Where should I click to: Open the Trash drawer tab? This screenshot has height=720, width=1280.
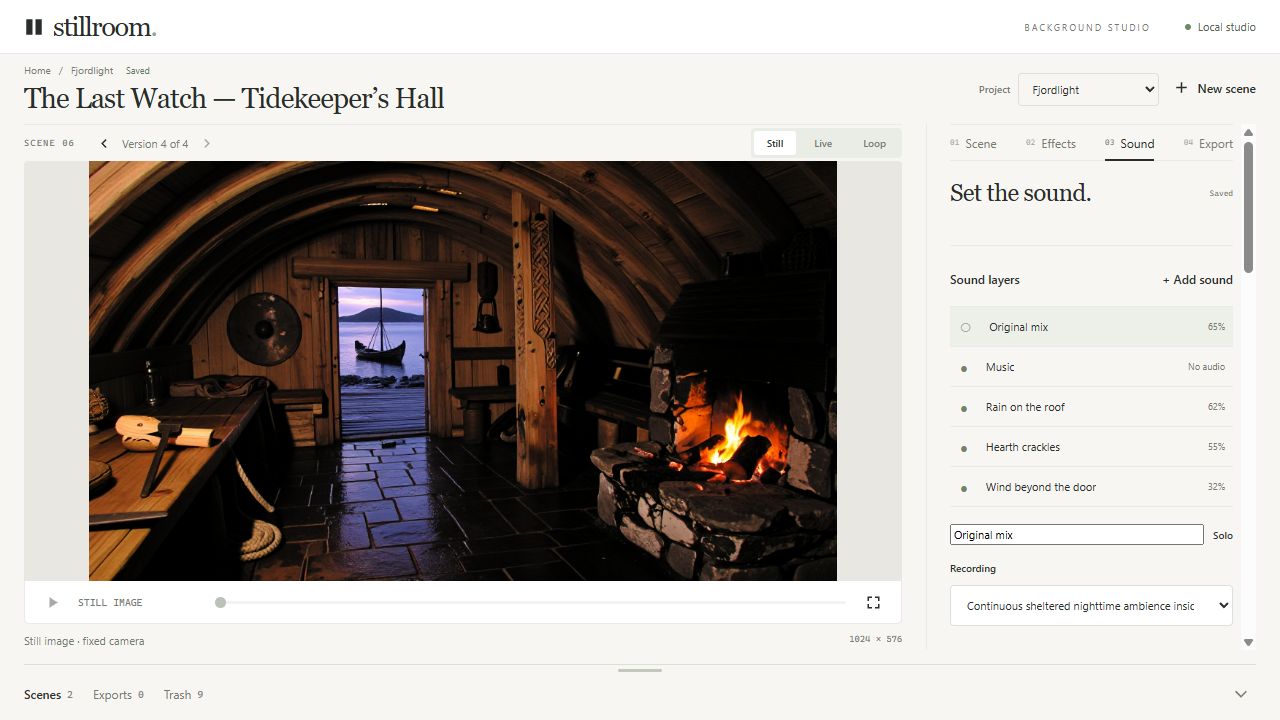(x=184, y=694)
